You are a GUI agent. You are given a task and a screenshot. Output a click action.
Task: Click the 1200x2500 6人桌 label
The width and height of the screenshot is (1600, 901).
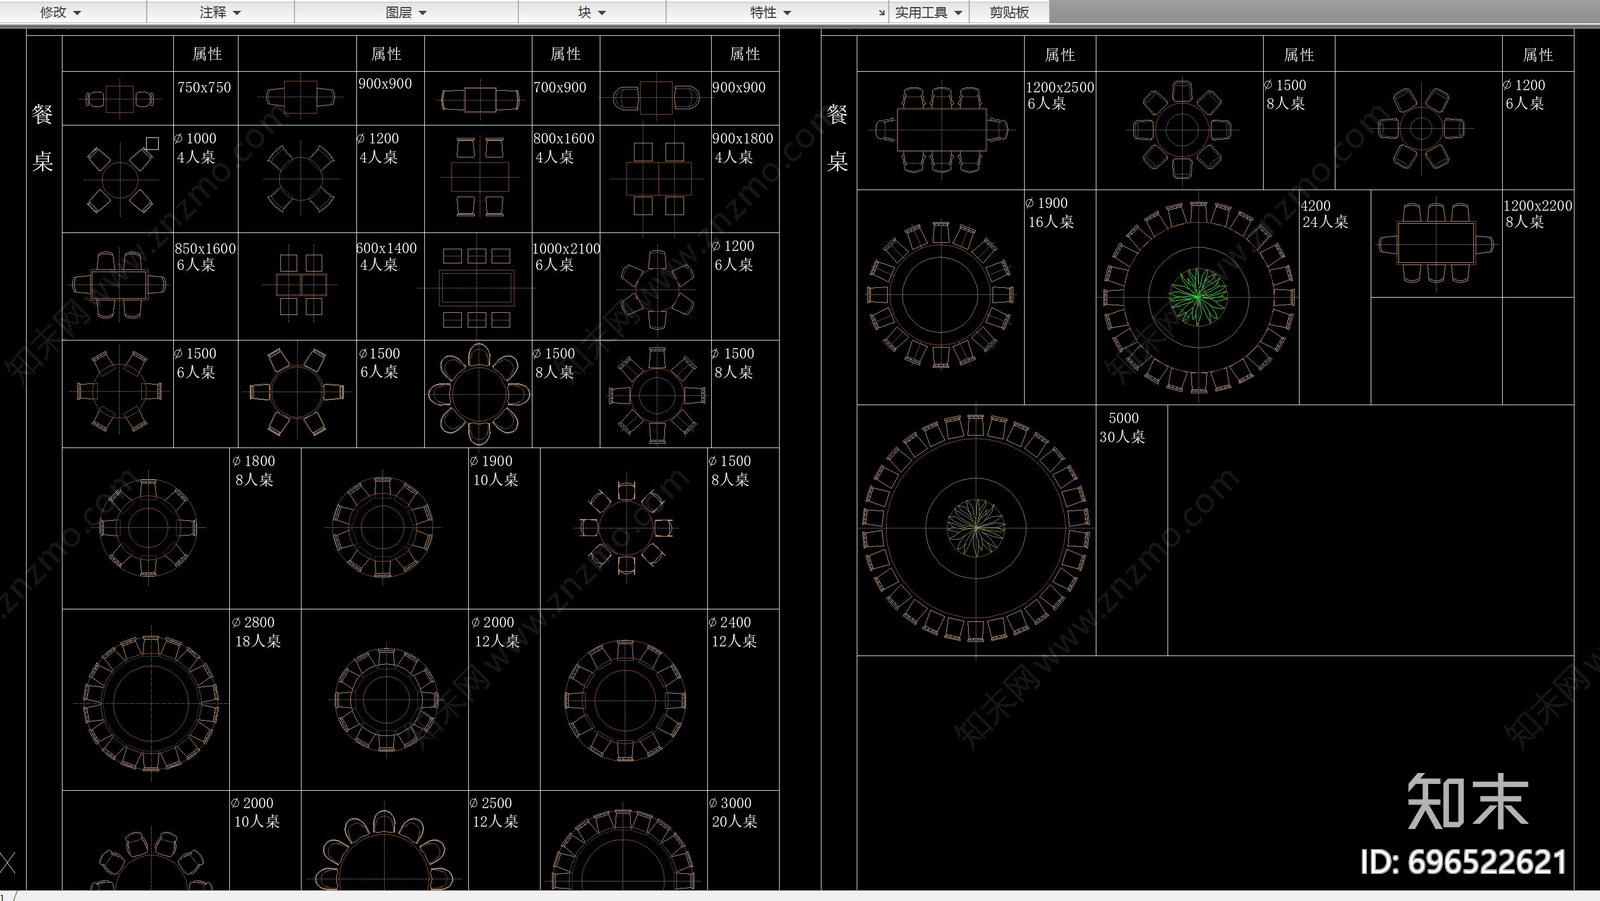1060,95
